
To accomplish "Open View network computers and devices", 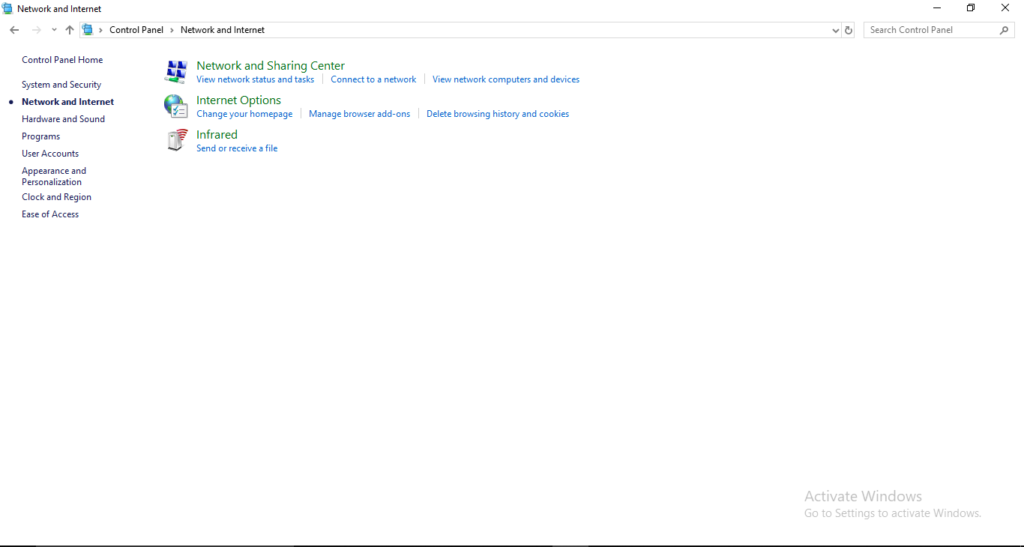I will point(505,80).
